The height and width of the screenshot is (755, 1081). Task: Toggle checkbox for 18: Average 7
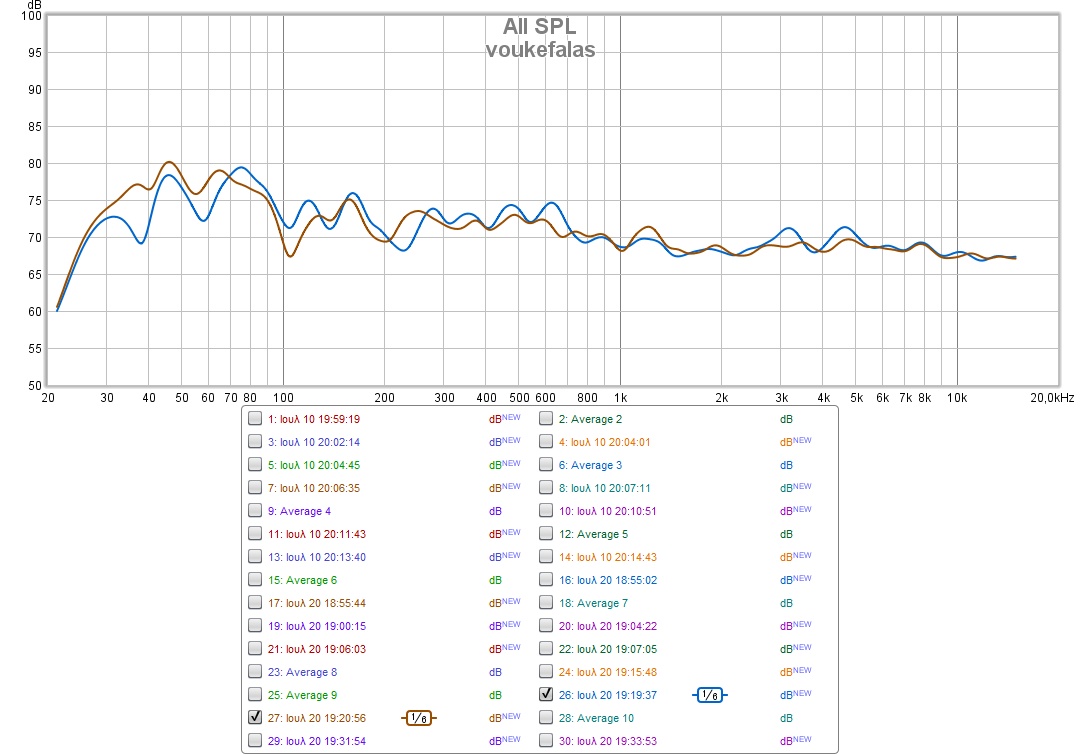[x=546, y=603]
